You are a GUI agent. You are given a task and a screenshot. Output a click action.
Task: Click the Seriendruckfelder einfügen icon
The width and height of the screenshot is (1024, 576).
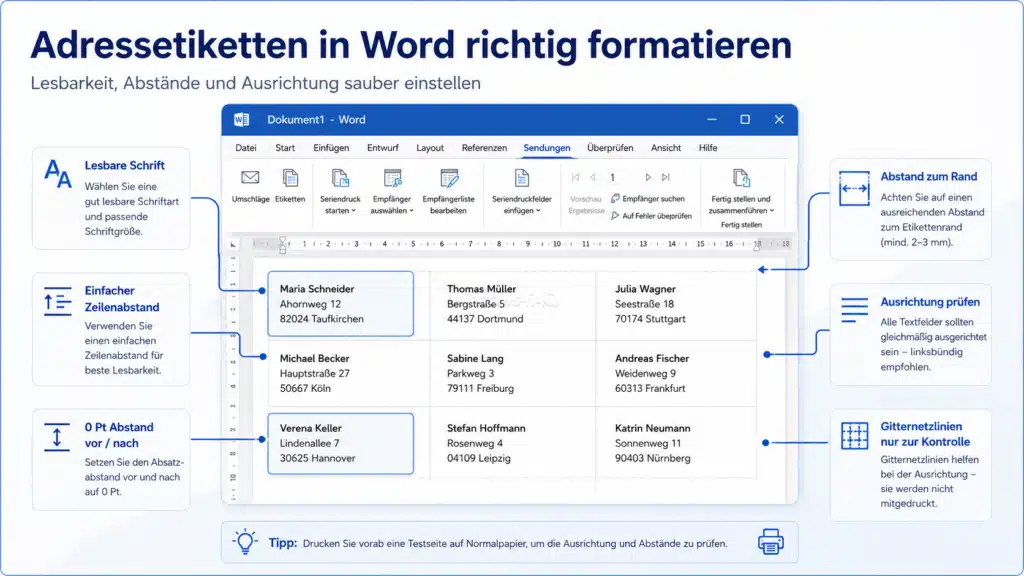(x=521, y=178)
